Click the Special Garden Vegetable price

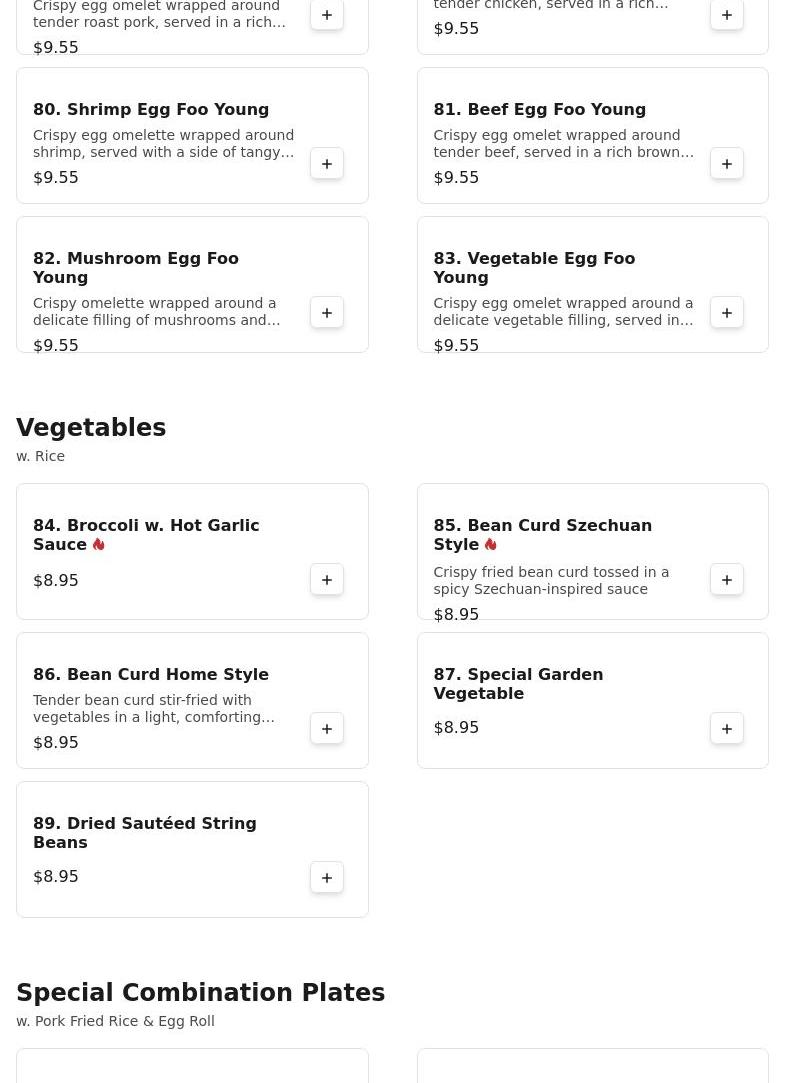click(456, 728)
